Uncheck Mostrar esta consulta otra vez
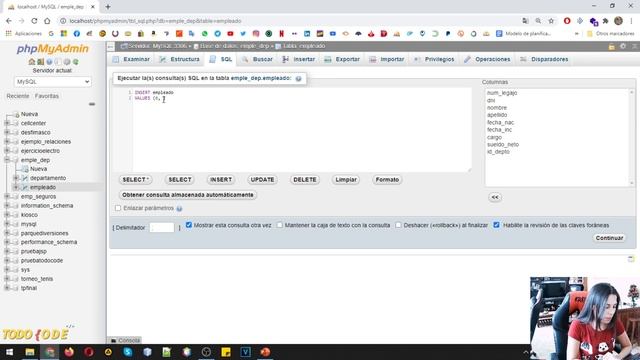640x360 pixels. coord(189,225)
